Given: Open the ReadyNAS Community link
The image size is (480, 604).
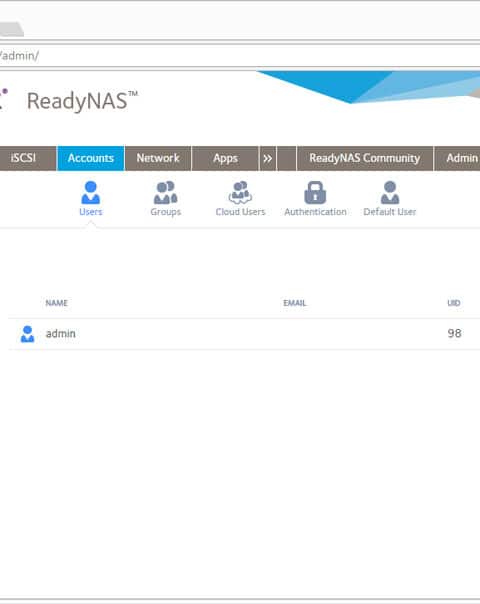Looking at the screenshot, I should (x=364, y=158).
